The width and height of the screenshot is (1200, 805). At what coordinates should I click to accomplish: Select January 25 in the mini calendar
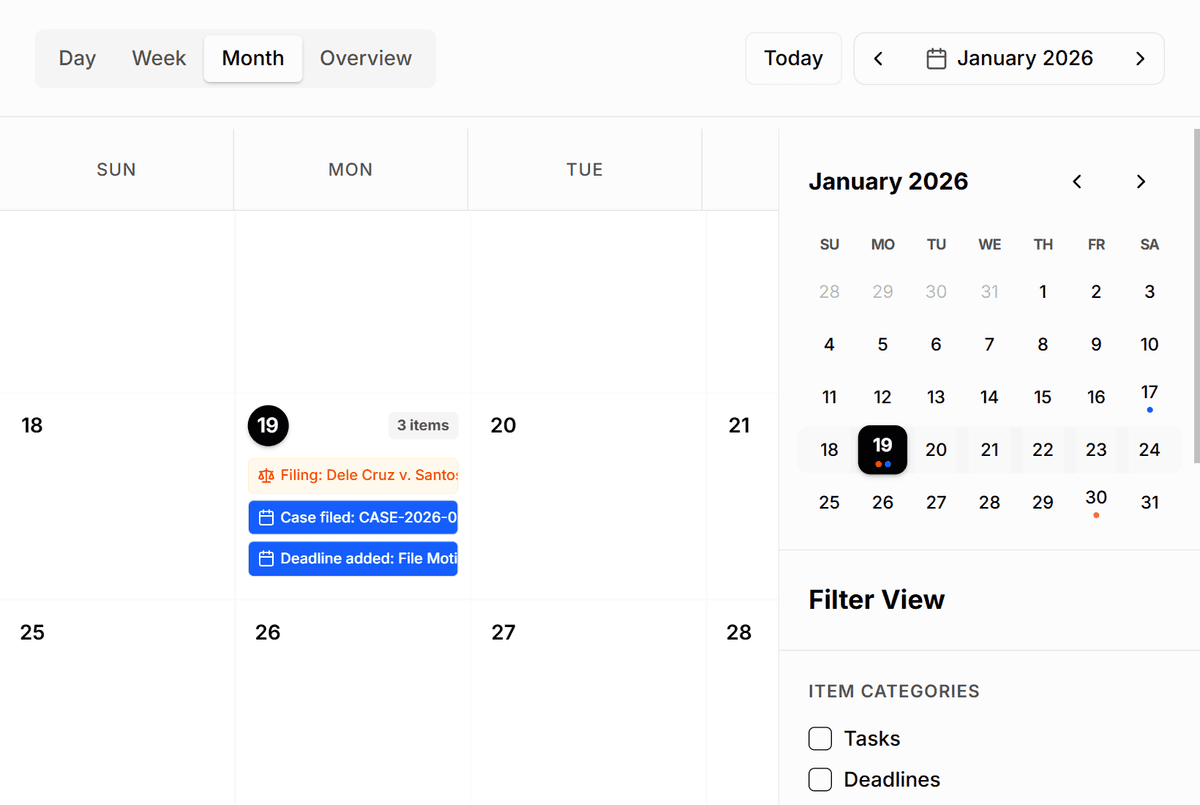click(829, 502)
